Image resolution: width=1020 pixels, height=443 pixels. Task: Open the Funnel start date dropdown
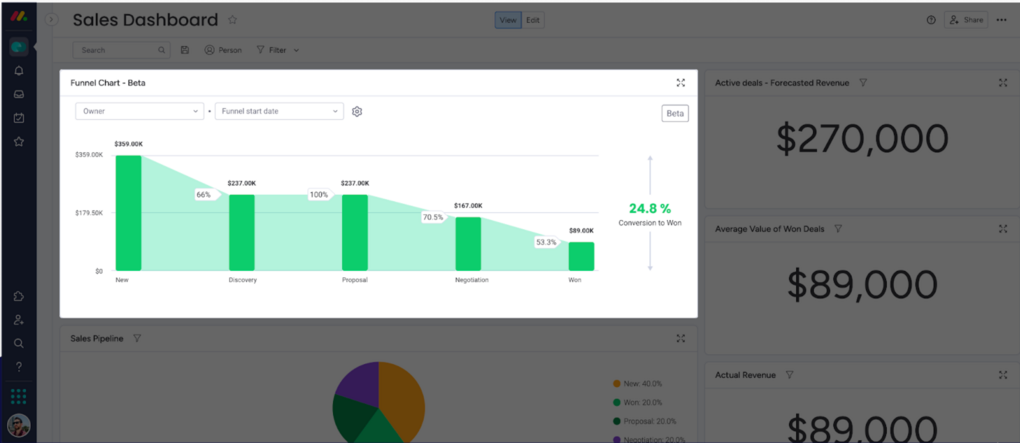279,111
